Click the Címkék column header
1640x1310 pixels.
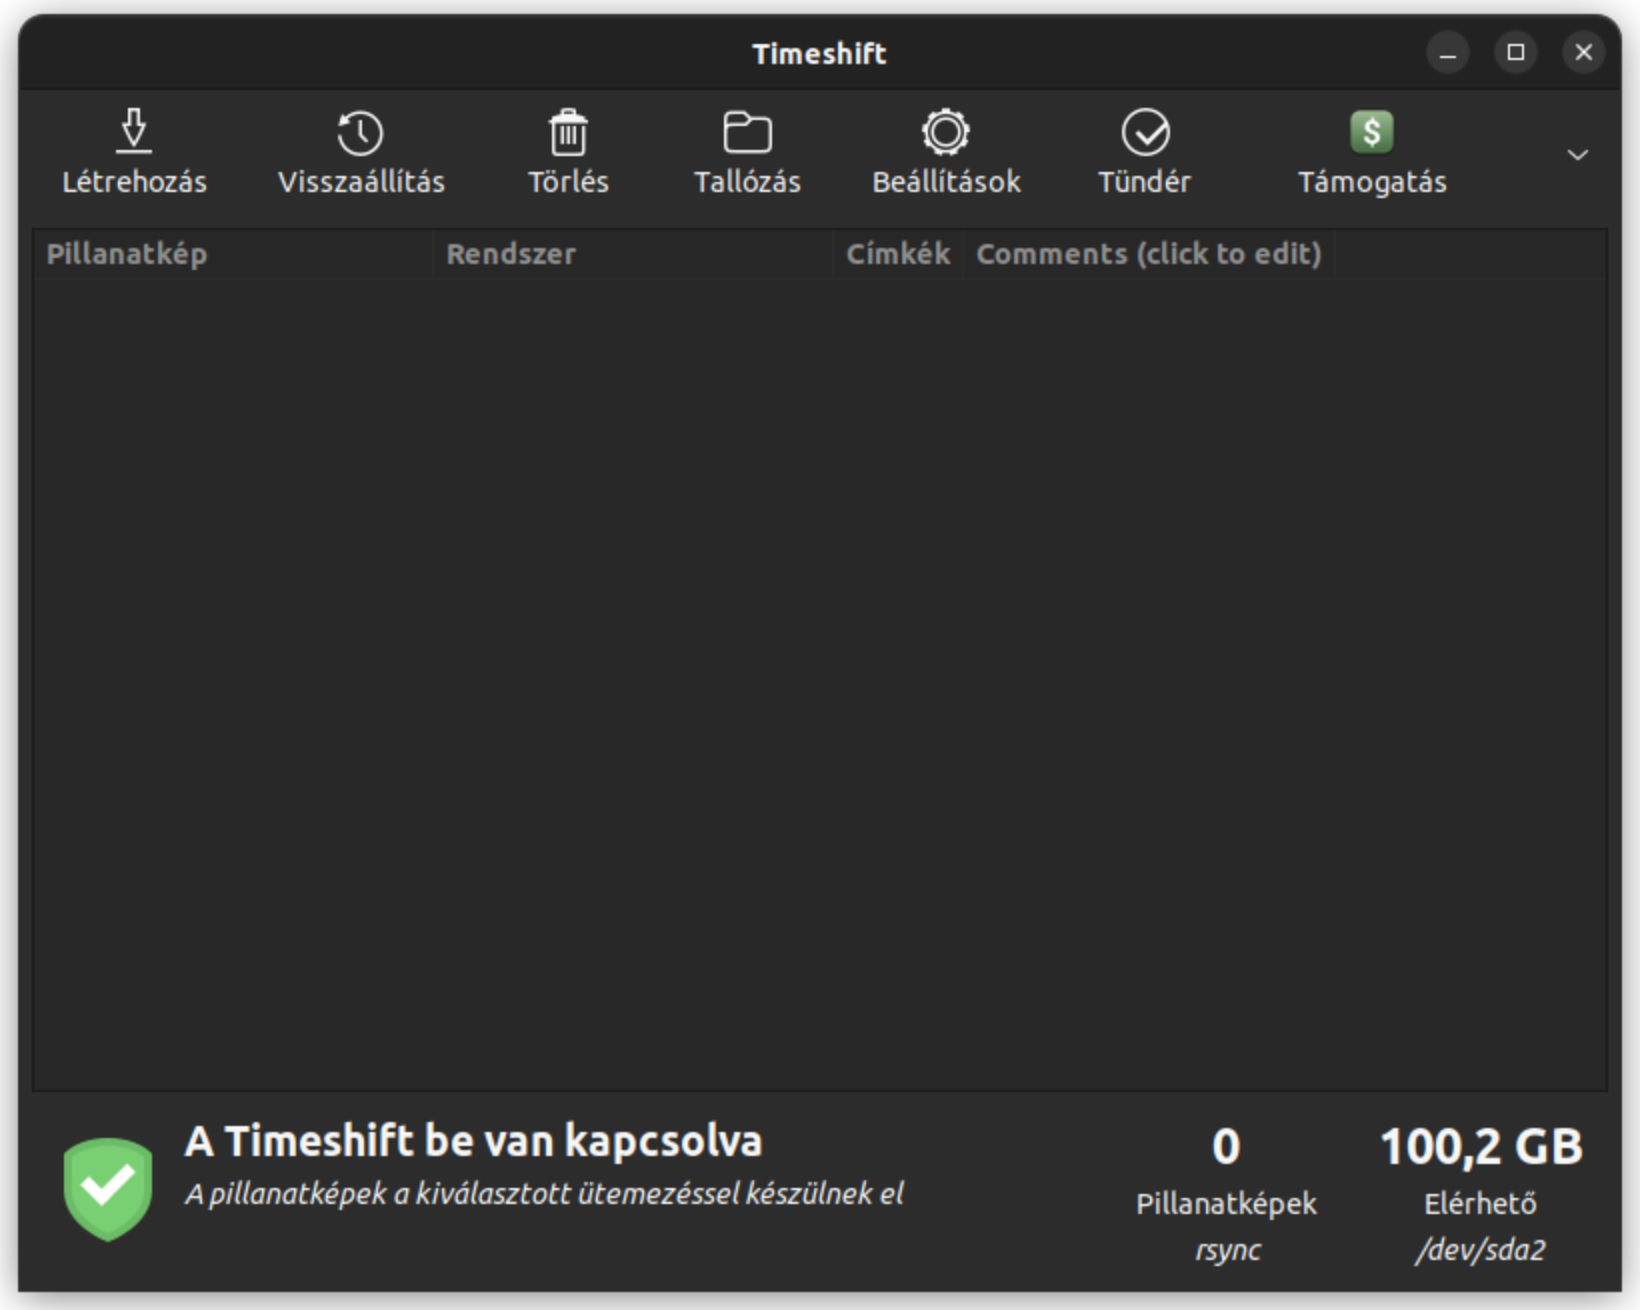click(x=898, y=254)
